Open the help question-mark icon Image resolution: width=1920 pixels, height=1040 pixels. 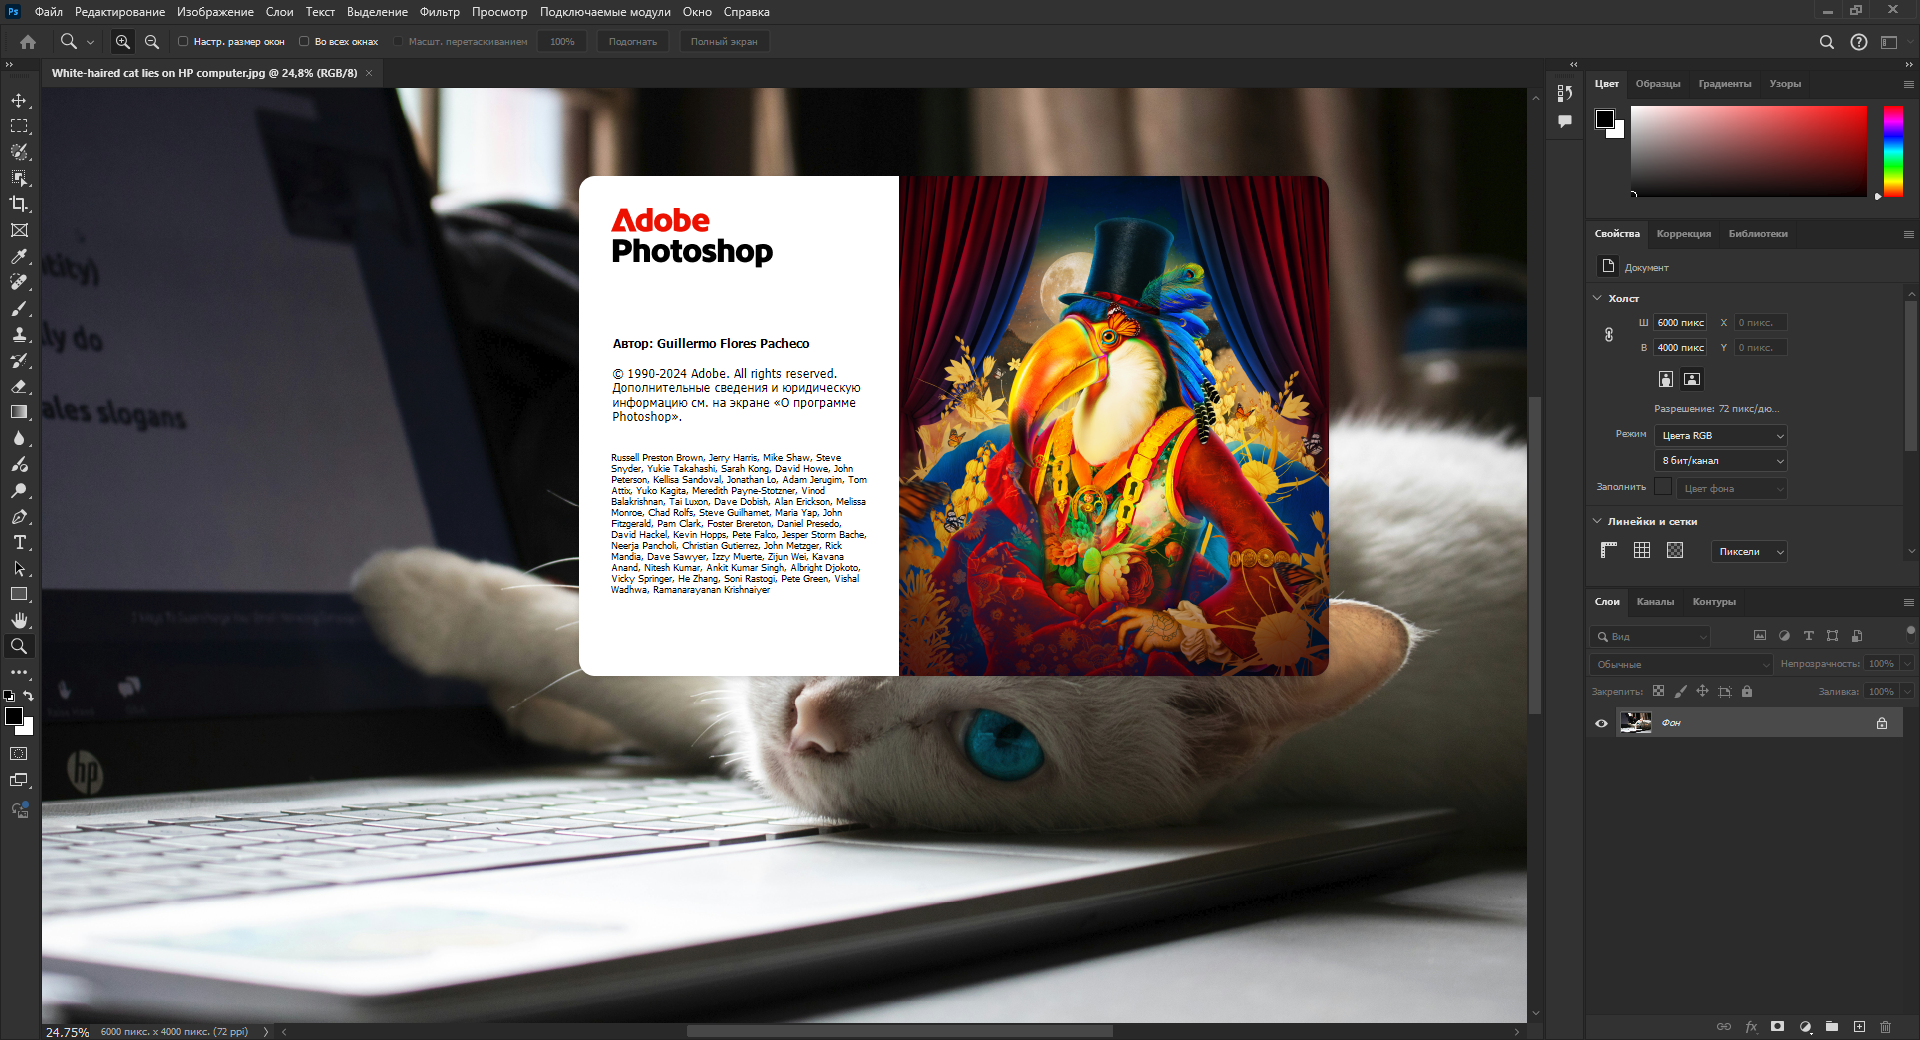1859,42
